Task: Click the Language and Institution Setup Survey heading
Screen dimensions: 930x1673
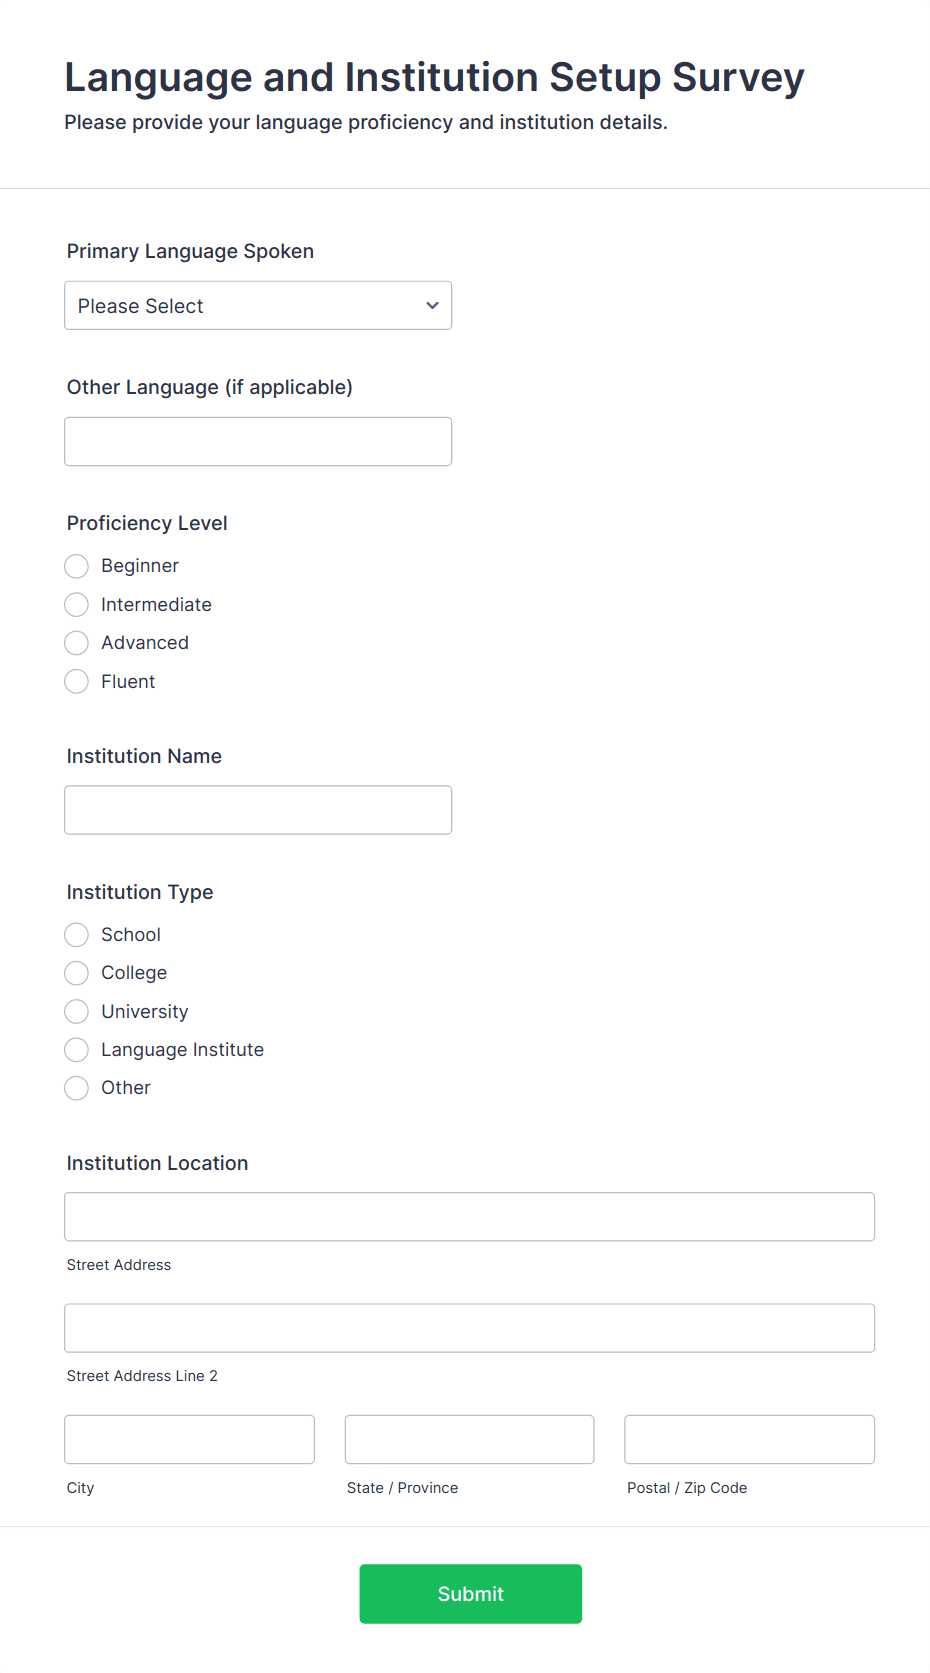Action: [434, 78]
